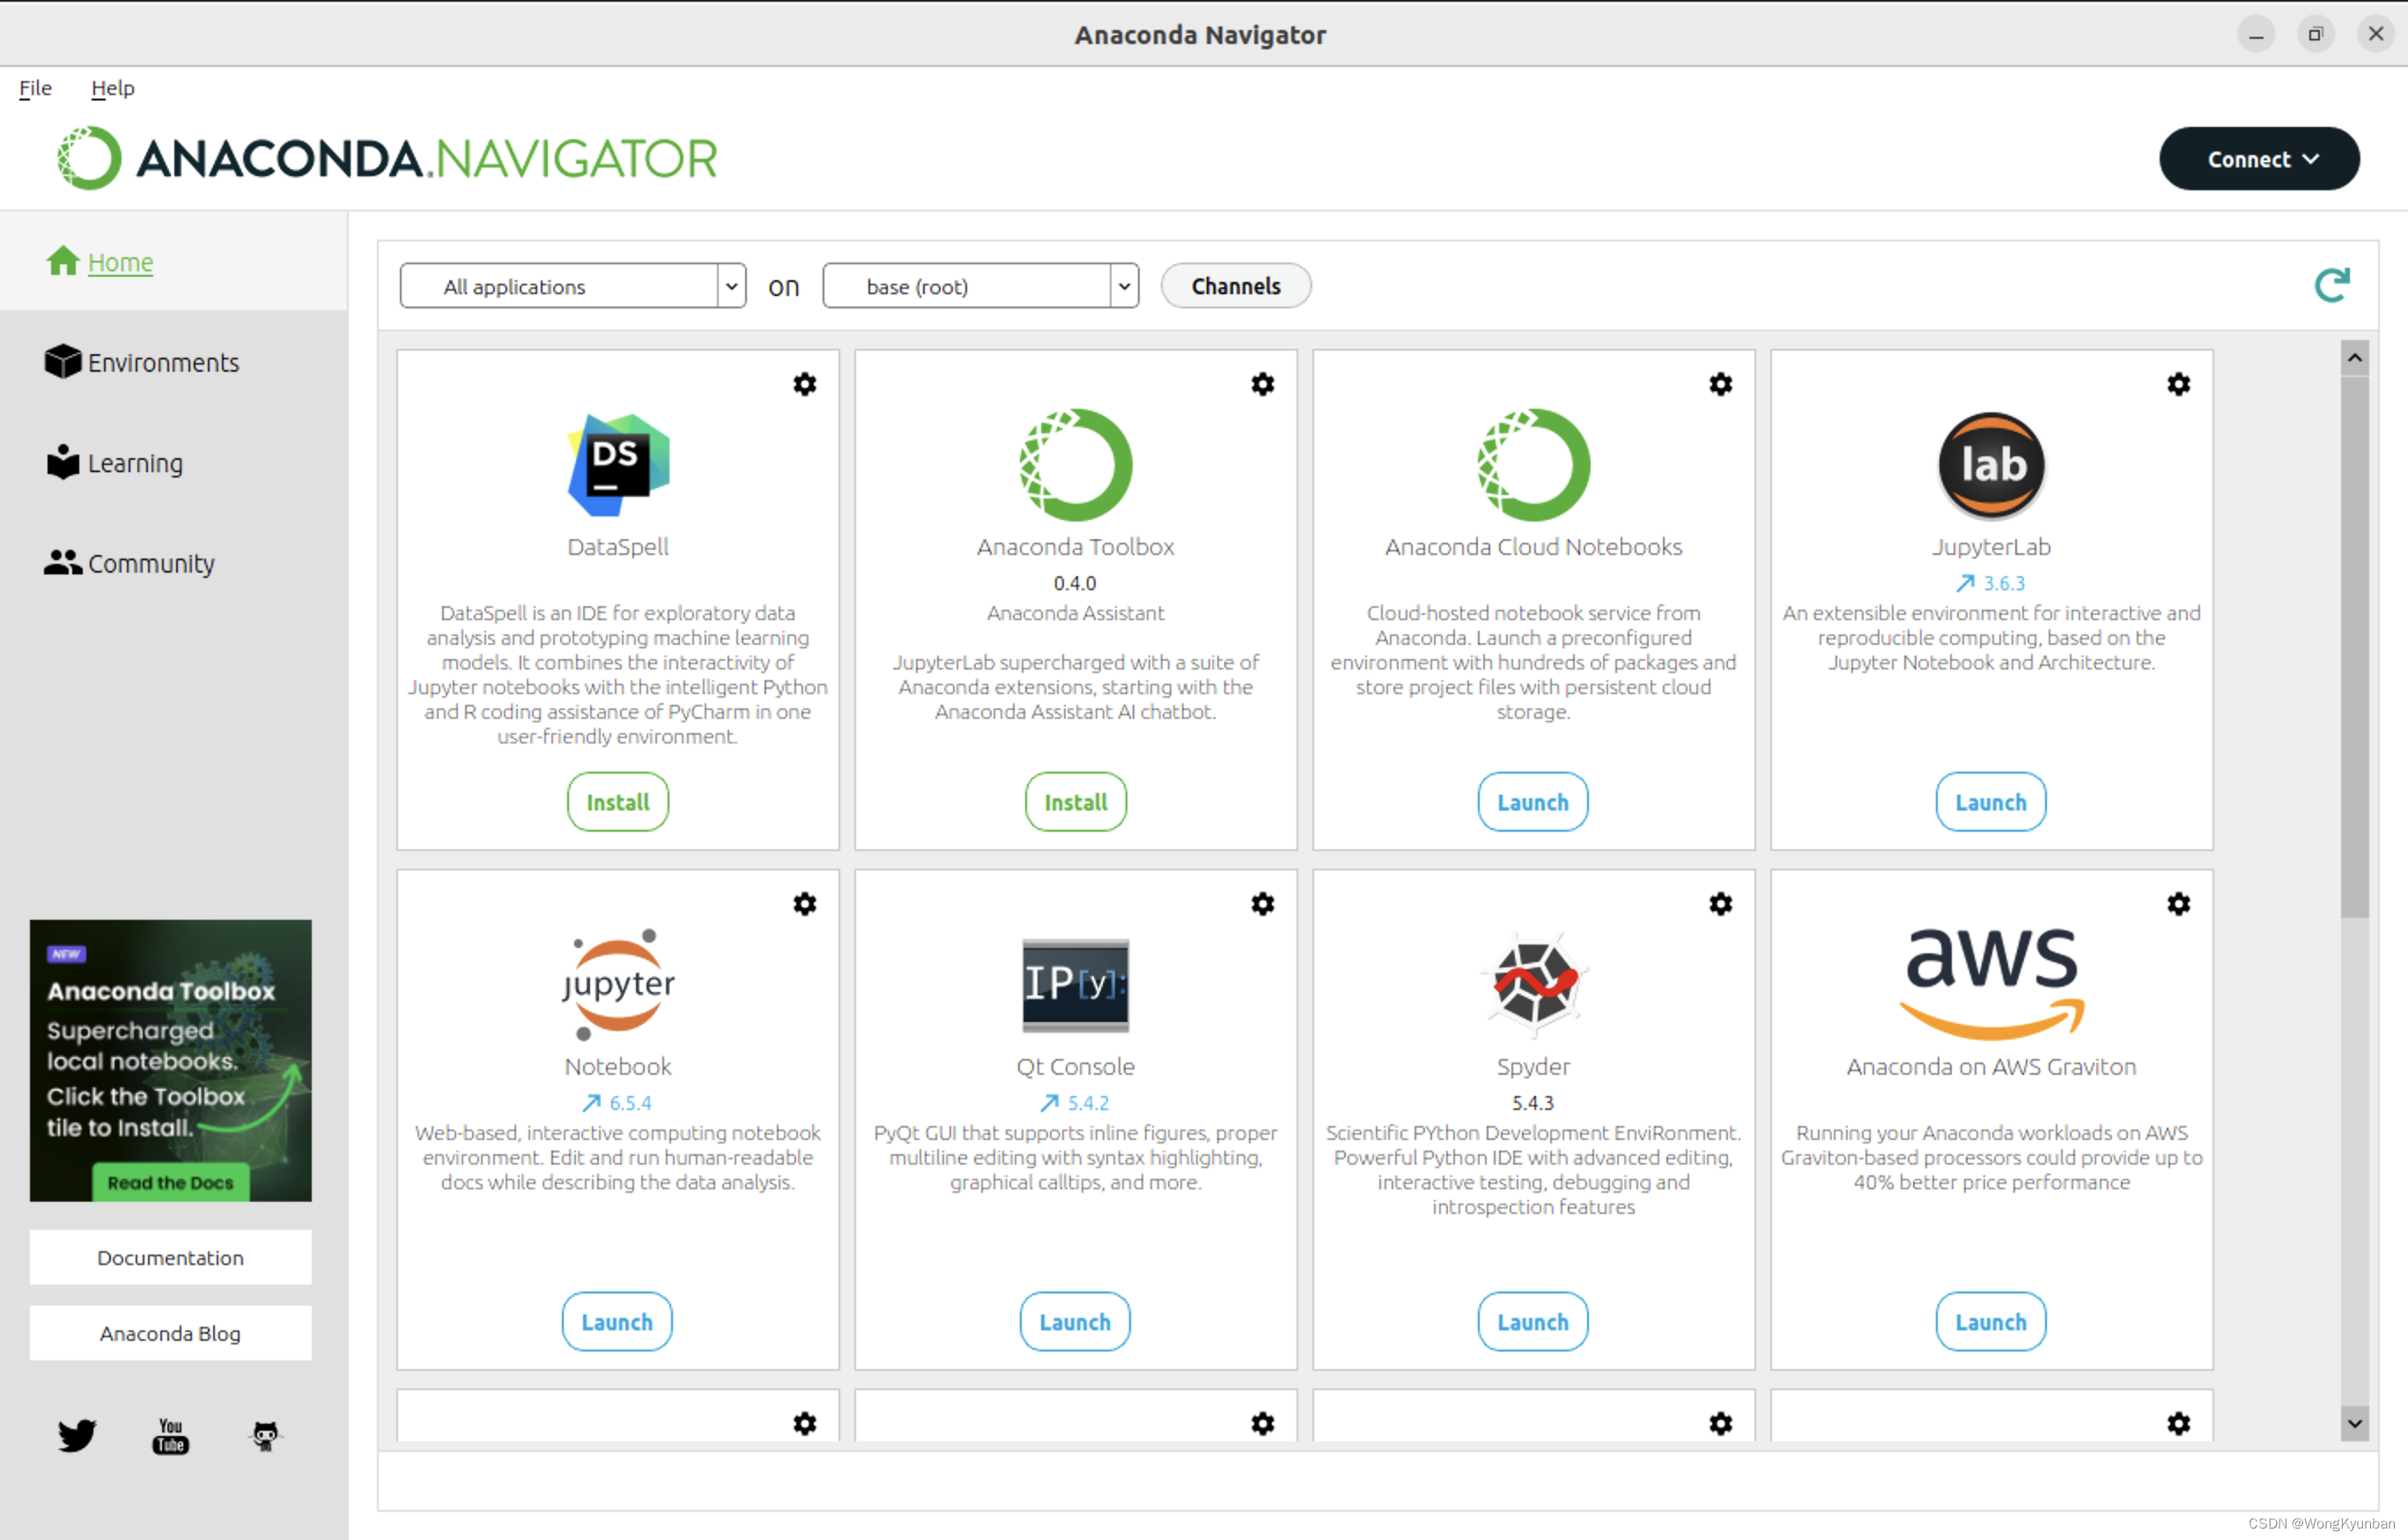Click the vertical scrollbar thumb

(x=2355, y=647)
